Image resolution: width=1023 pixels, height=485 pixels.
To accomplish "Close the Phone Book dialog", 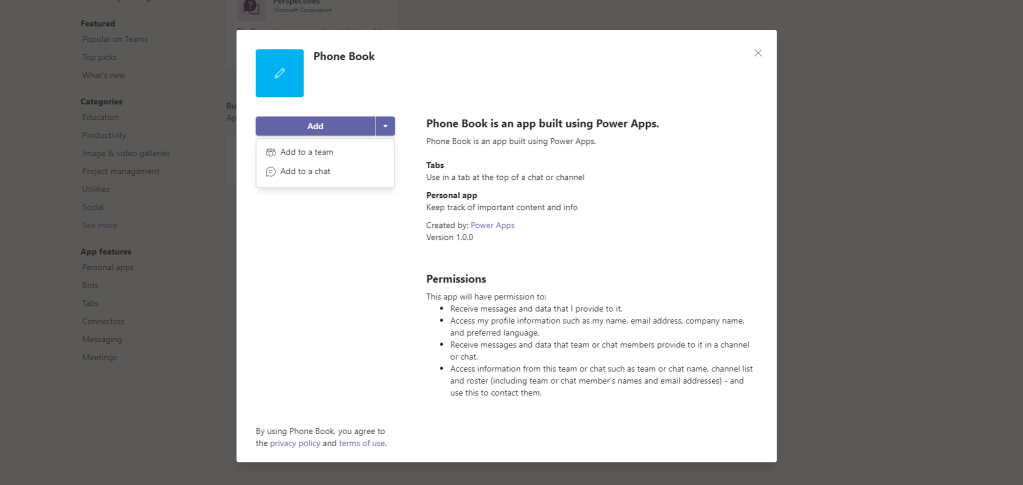I will (758, 53).
